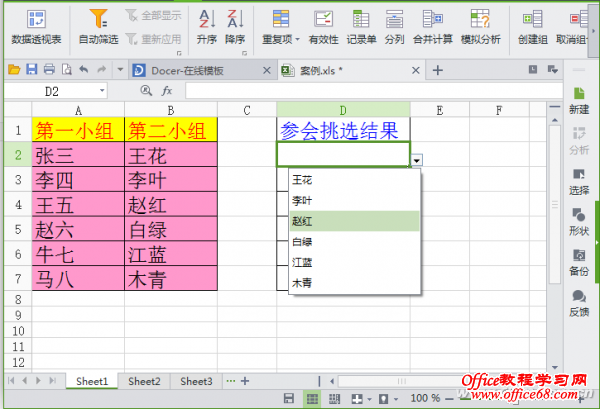Click sidebar Feedback (反馈) button

coord(579,303)
